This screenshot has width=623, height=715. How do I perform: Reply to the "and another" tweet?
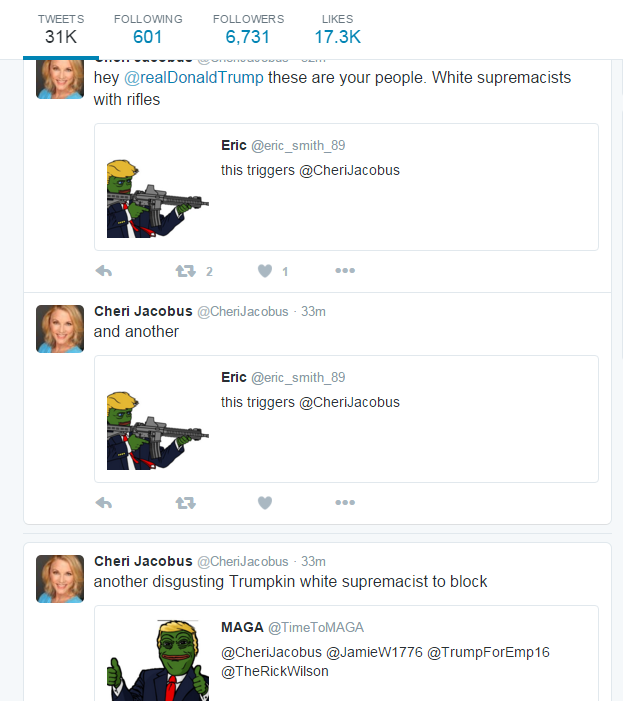(104, 503)
